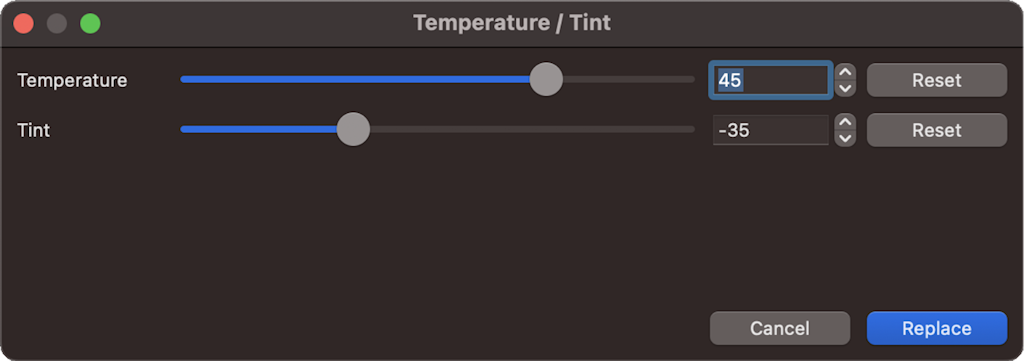Grab the Temperature slider knob

[546, 80]
